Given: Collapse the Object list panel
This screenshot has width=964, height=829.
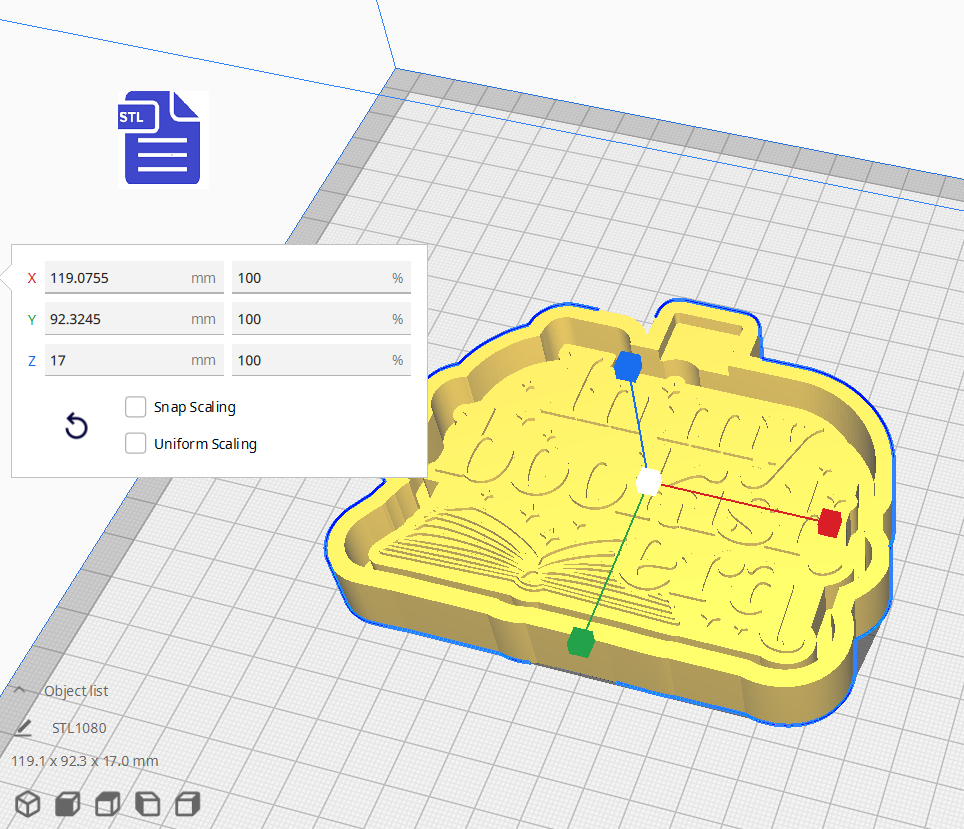Looking at the screenshot, I should [x=20, y=690].
